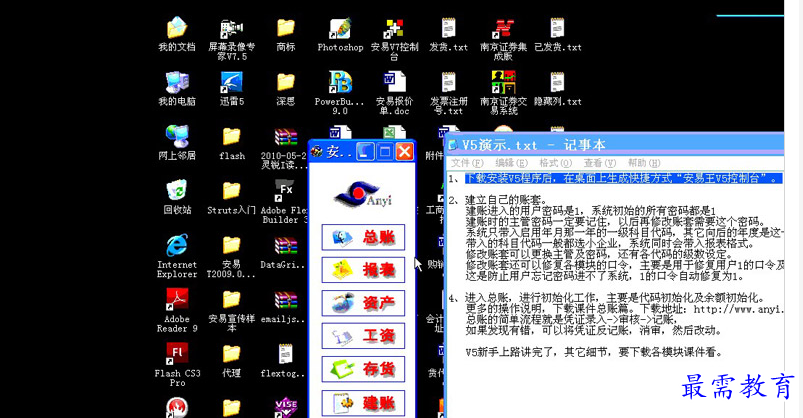Click line 'V5新手上路讲完了' in Notepad
The image size is (803, 418).
point(594,352)
